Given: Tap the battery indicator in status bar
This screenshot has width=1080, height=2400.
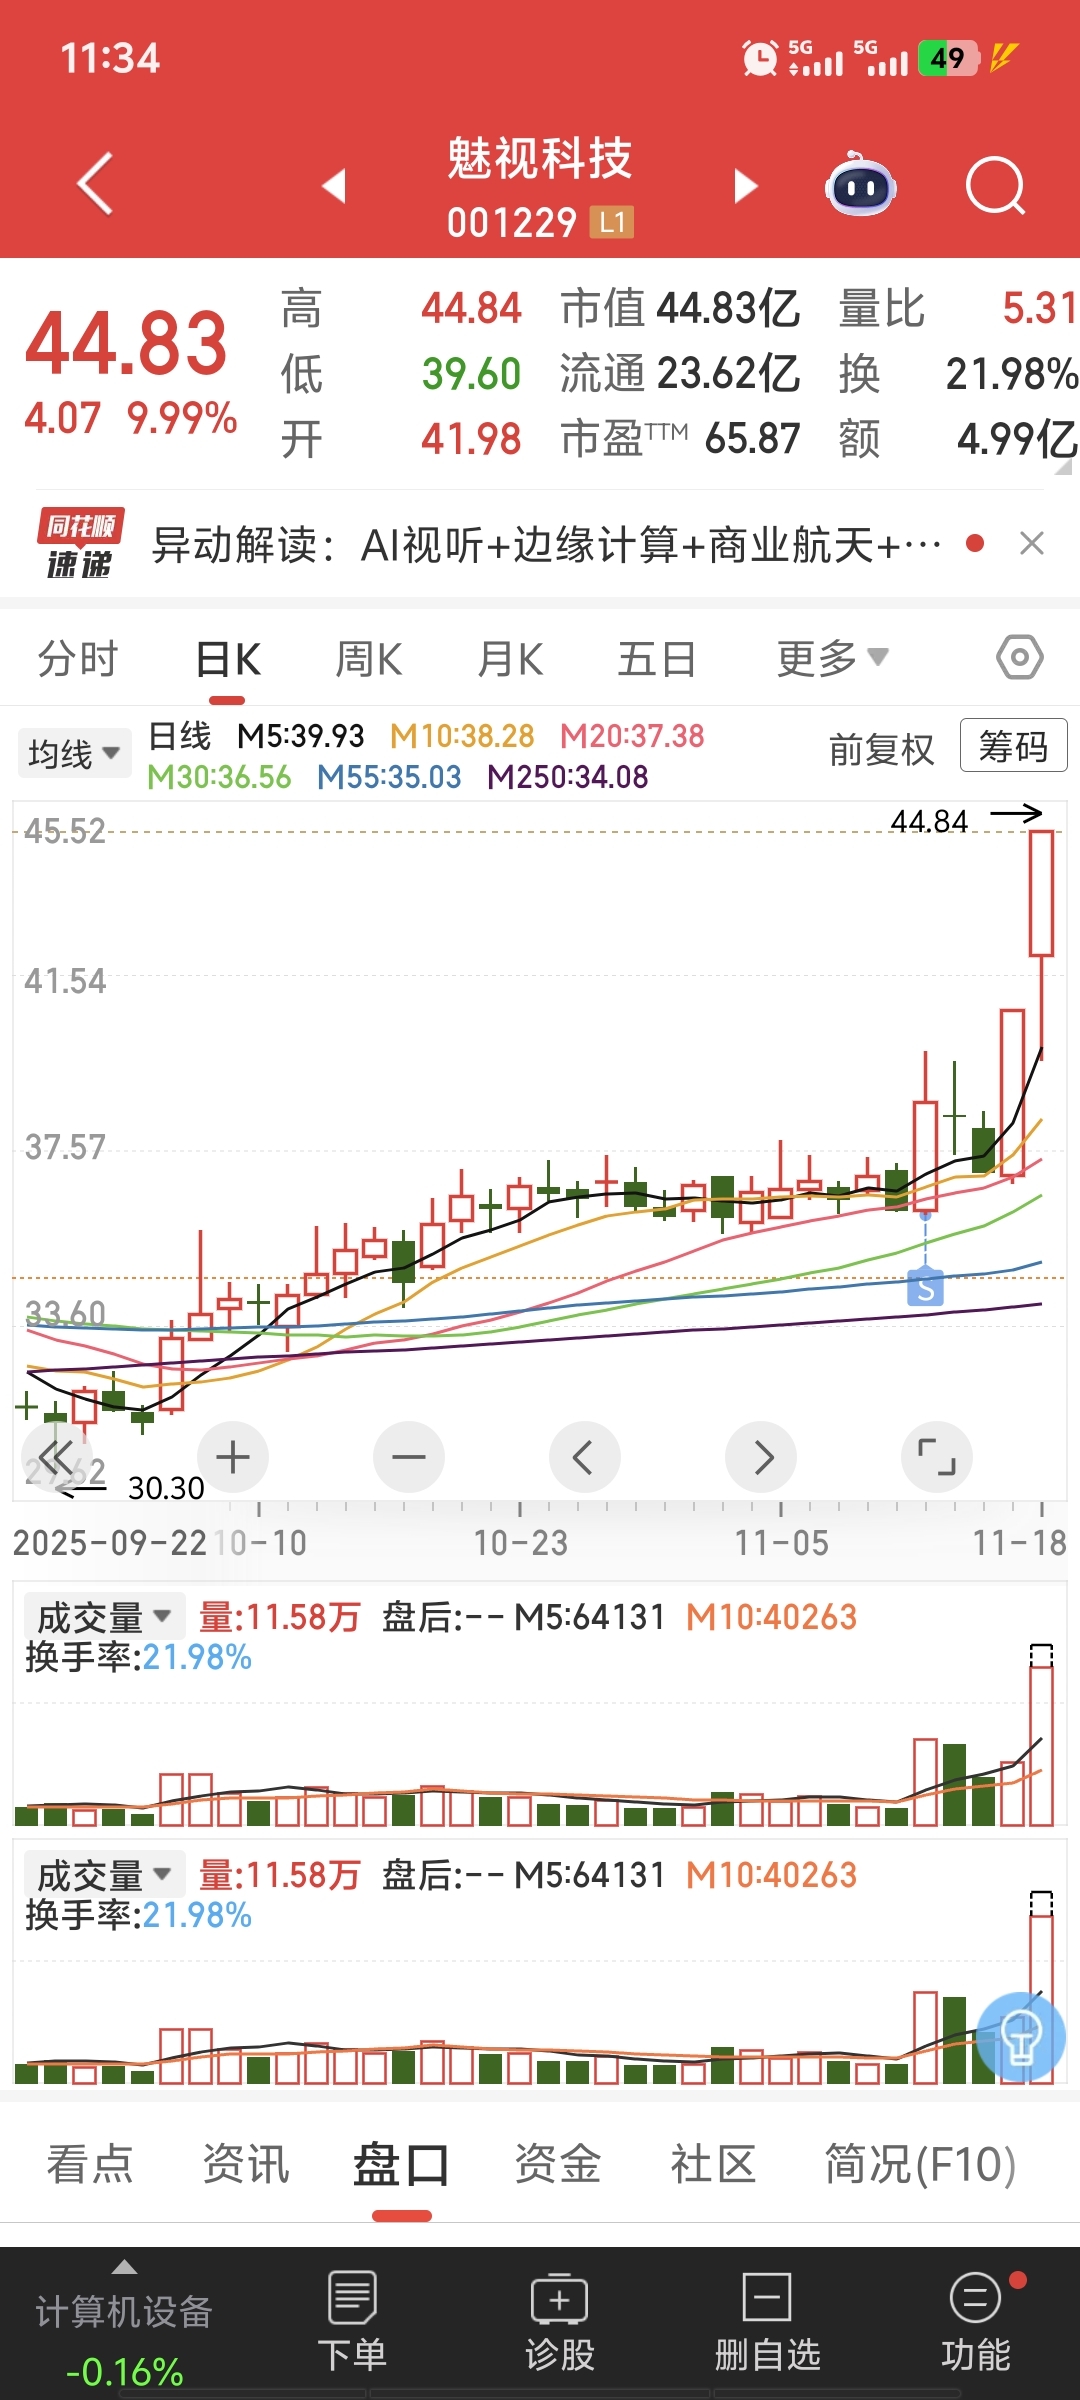Looking at the screenshot, I should tap(947, 58).
